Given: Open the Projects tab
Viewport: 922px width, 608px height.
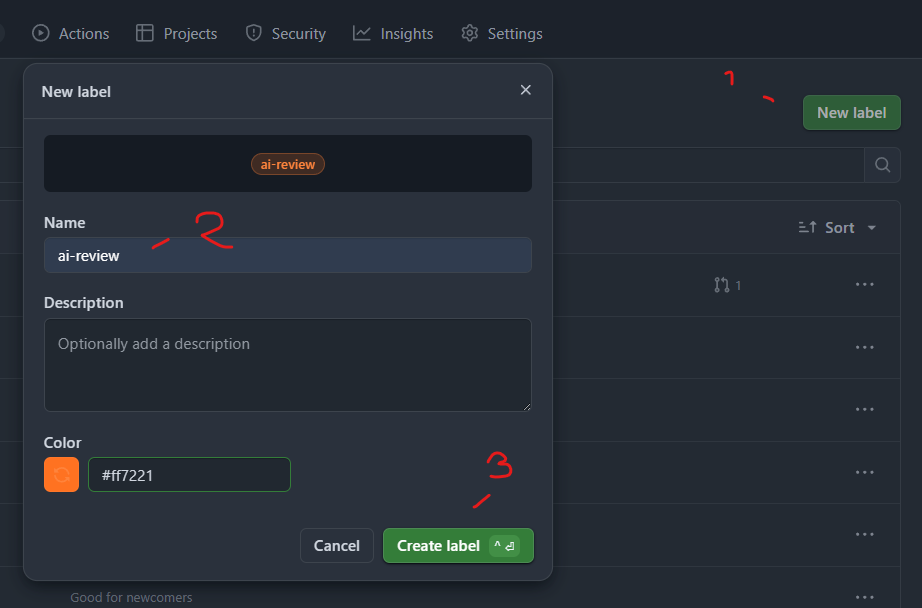Looking at the screenshot, I should point(176,34).
